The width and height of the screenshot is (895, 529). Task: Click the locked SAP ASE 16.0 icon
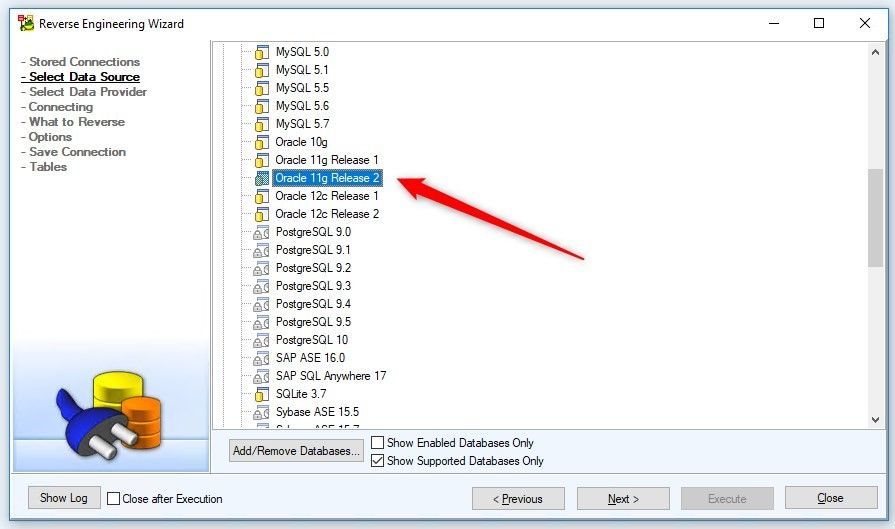point(261,358)
